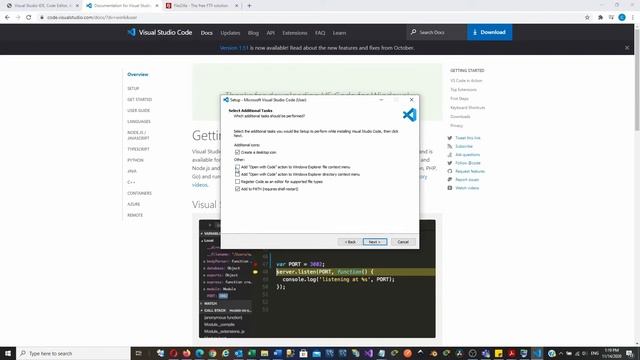
Task: Bookmark this page with the star icon
Action: click(587, 18)
